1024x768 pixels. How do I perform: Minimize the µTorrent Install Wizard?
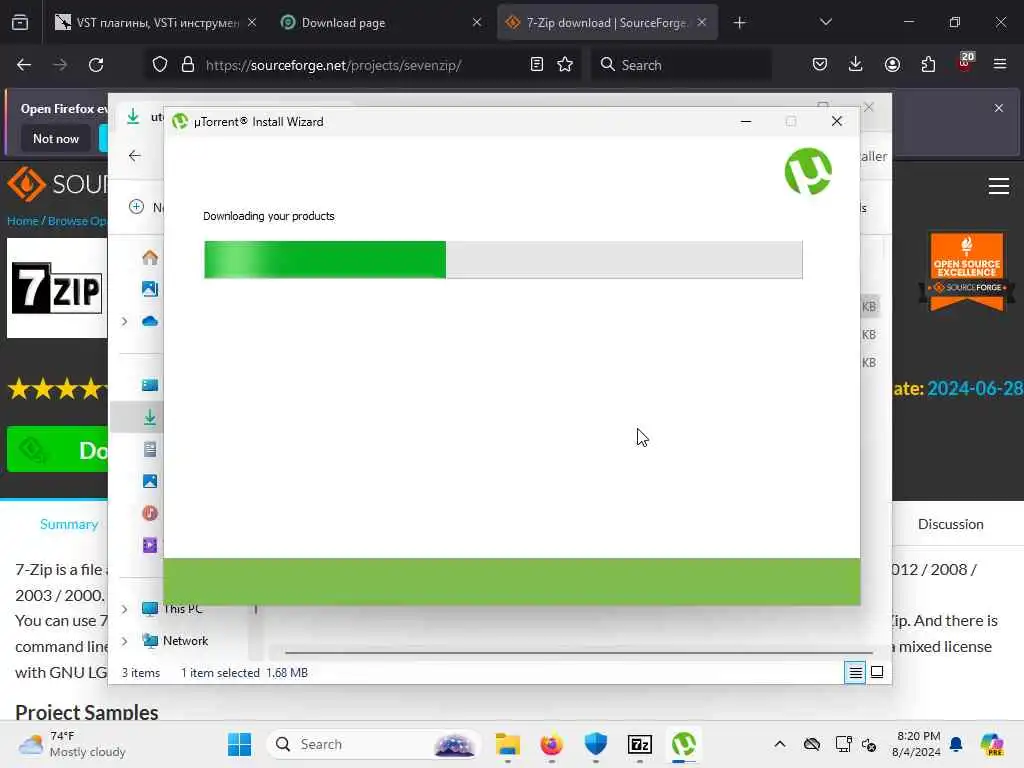pos(746,121)
